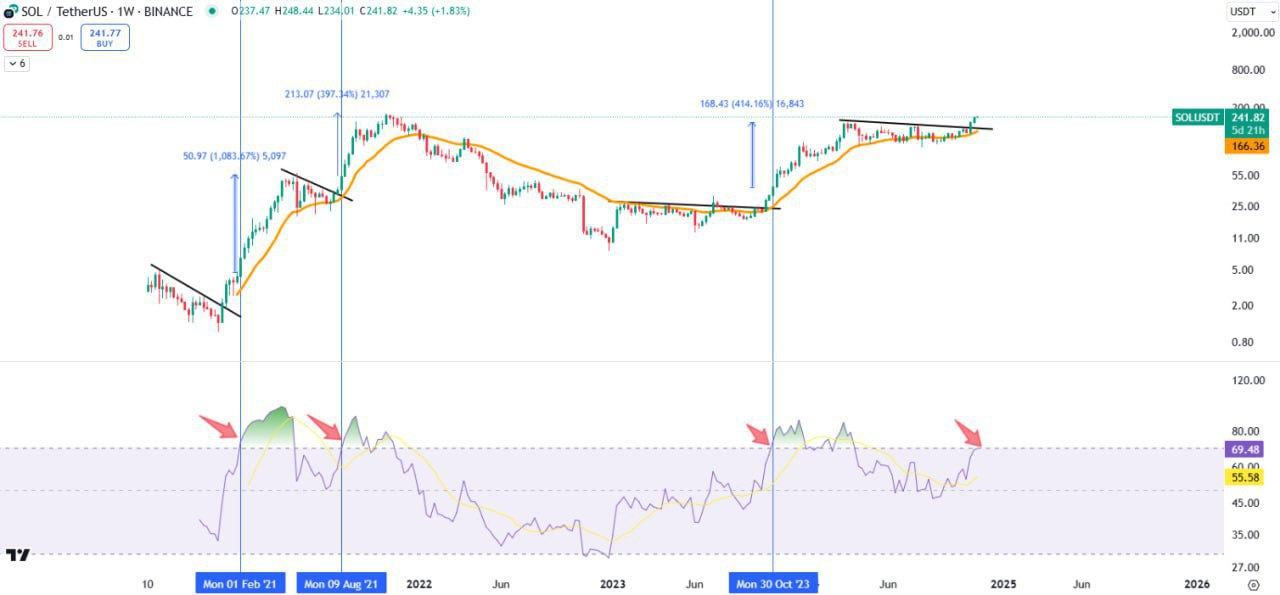Click the BUY button at 241.77

pyautogui.click(x=104, y=39)
